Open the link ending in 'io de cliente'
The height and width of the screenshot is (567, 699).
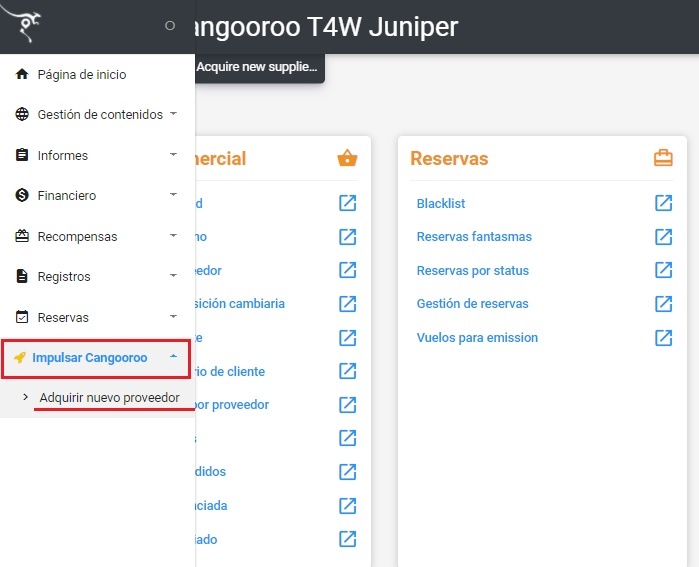click(x=230, y=371)
